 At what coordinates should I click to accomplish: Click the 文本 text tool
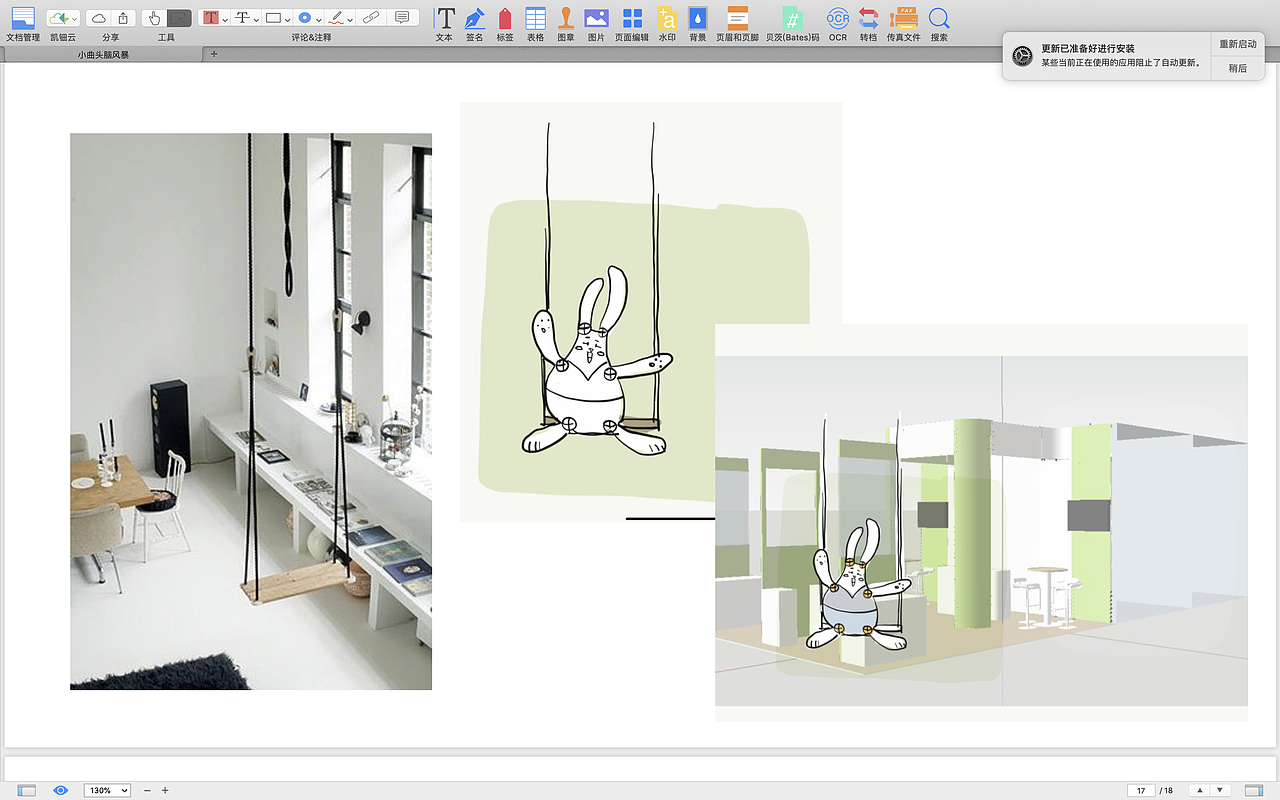[x=445, y=24]
